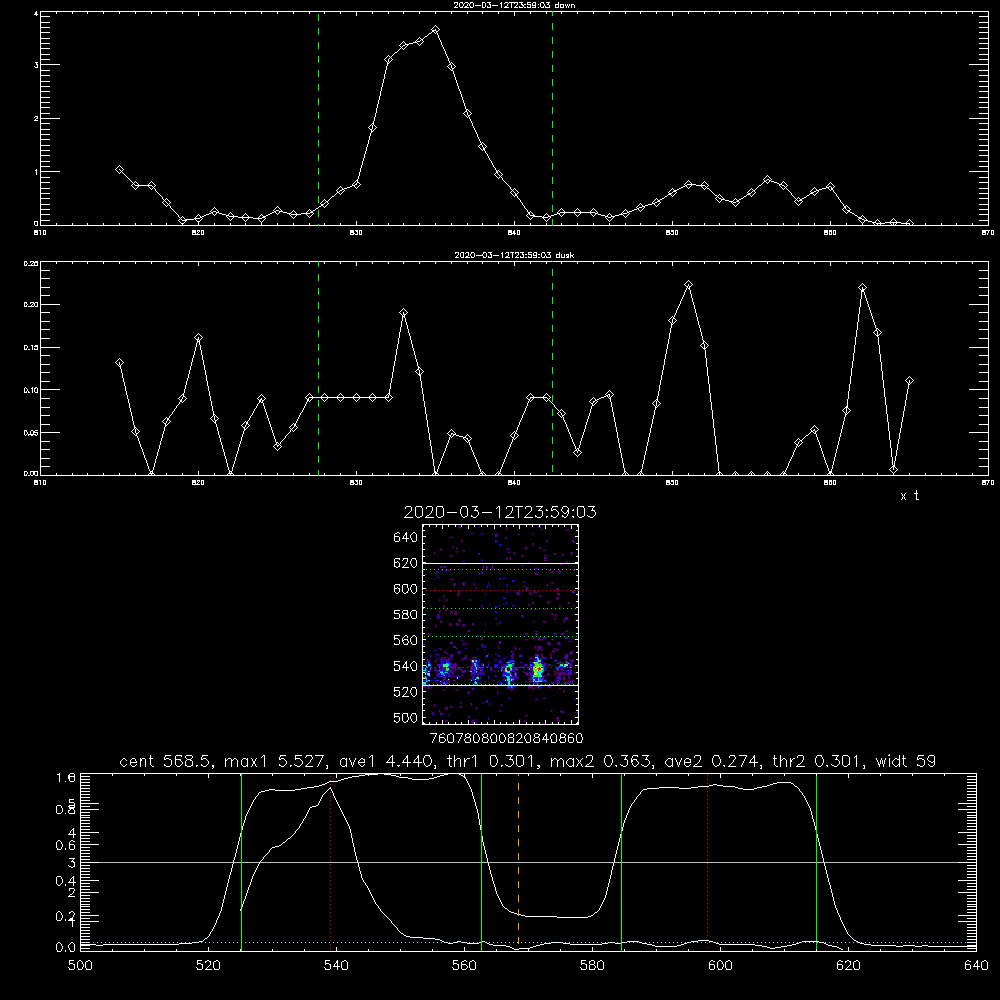
Task: Click bottom plot x-axis label 500
Action: click(x=80, y=966)
